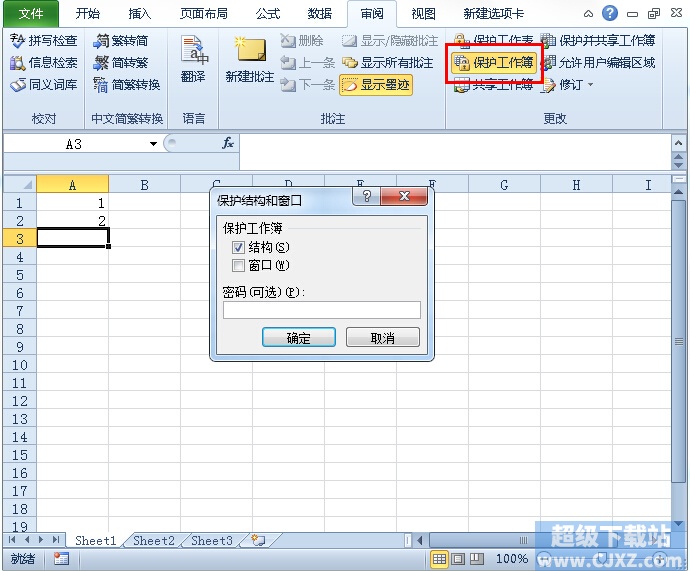The width and height of the screenshot is (690, 571).
Task: Open the 开始 tab
Action: [88, 14]
